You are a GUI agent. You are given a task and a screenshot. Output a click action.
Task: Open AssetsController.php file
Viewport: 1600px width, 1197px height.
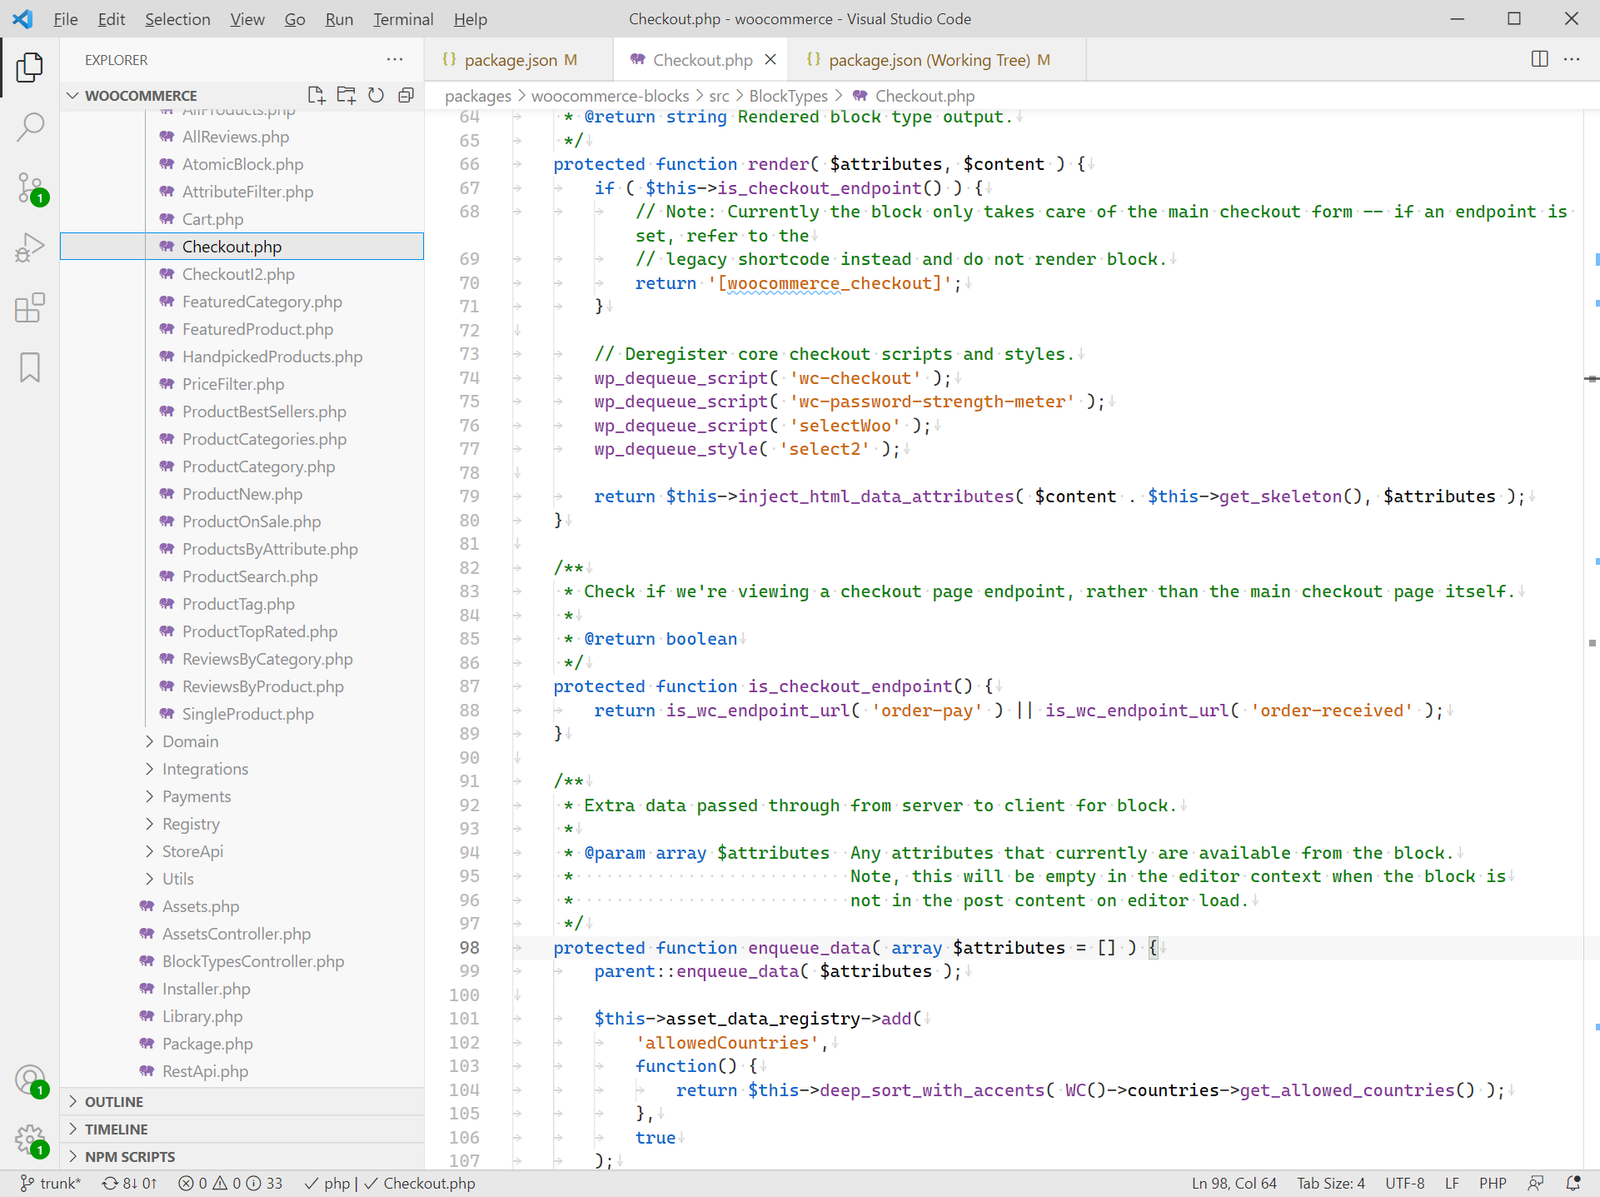(236, 934)
